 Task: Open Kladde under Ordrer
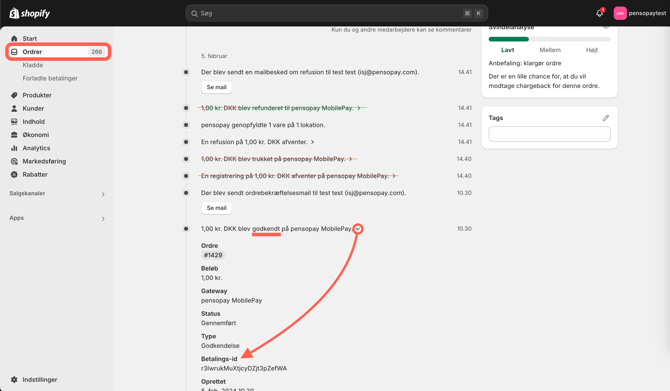33,65
